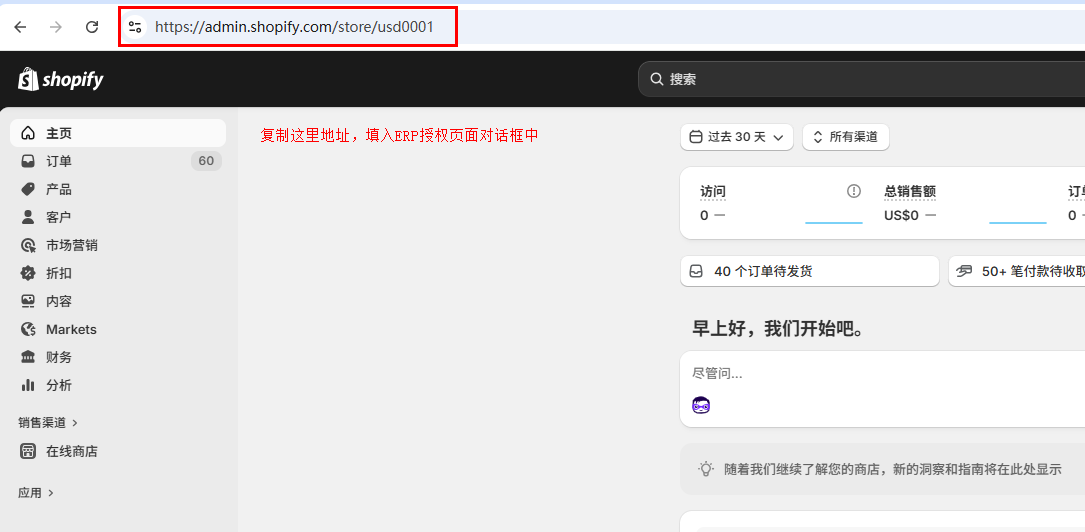The image size is (1085, 532).
Task: Click the 产品 tag icon
Action: pyautogui.click(x=28, y=189)
